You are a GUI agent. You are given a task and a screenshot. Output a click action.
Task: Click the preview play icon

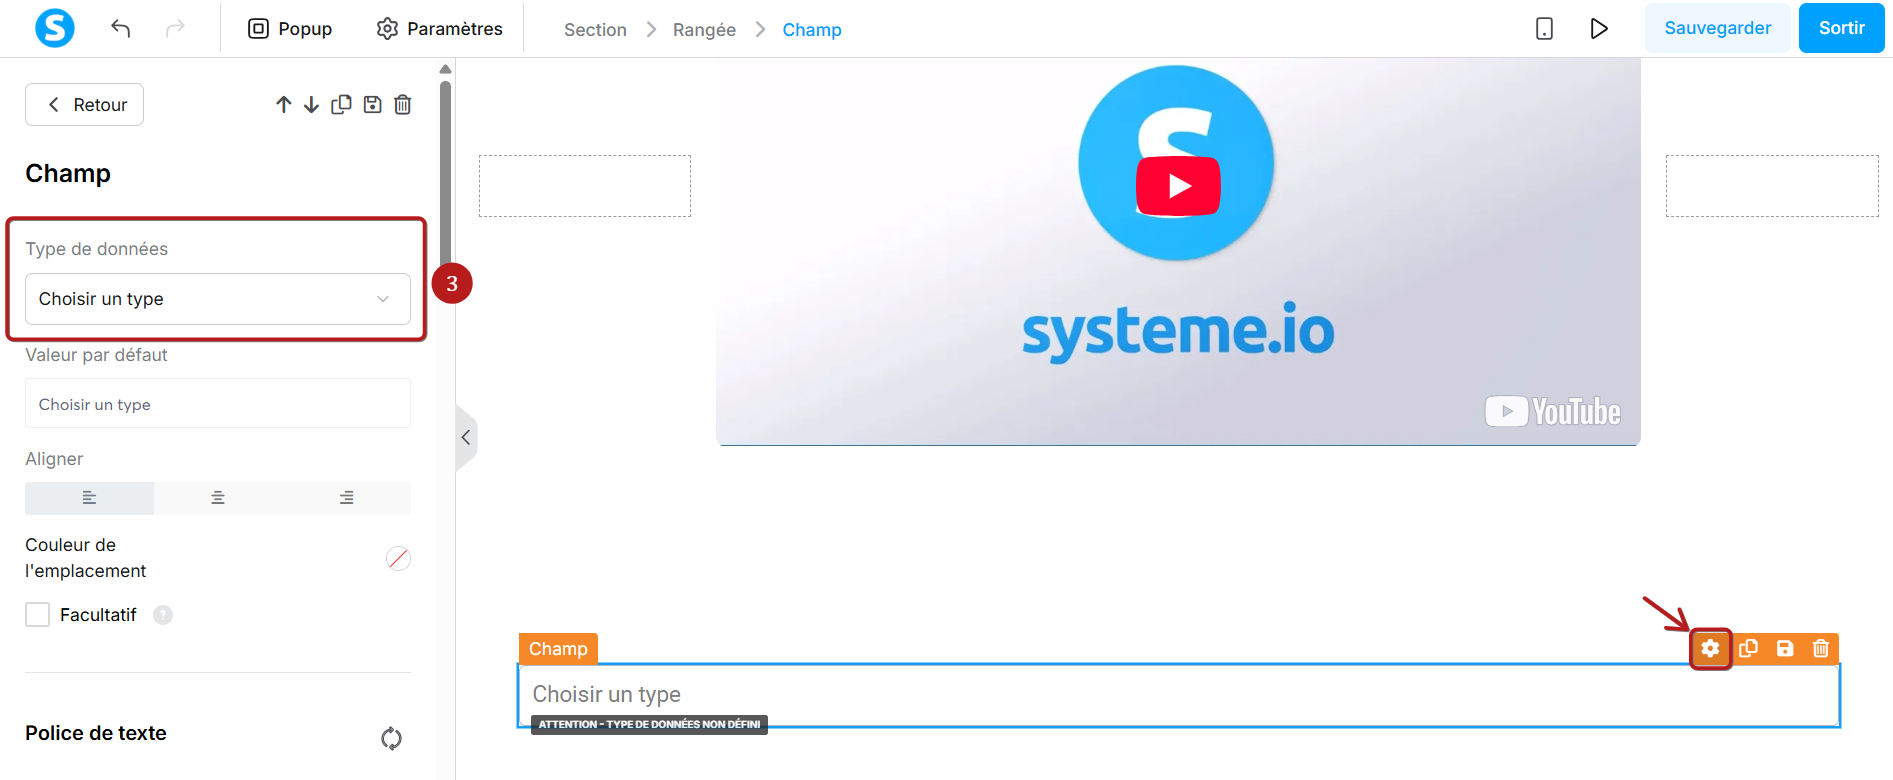tap(1599, 28)
